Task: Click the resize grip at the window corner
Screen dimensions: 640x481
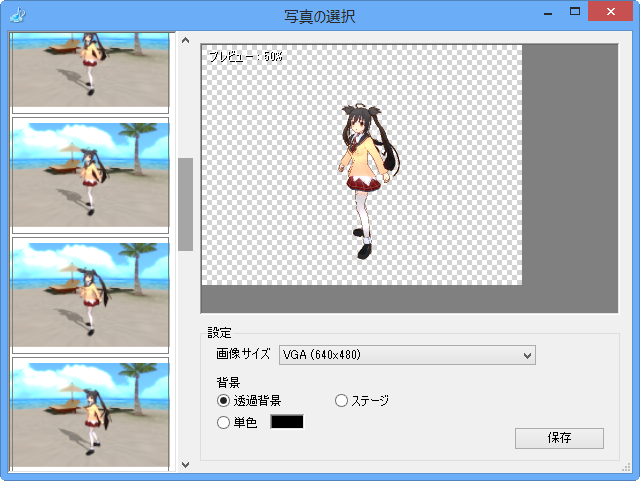Action: coord(626,468)
